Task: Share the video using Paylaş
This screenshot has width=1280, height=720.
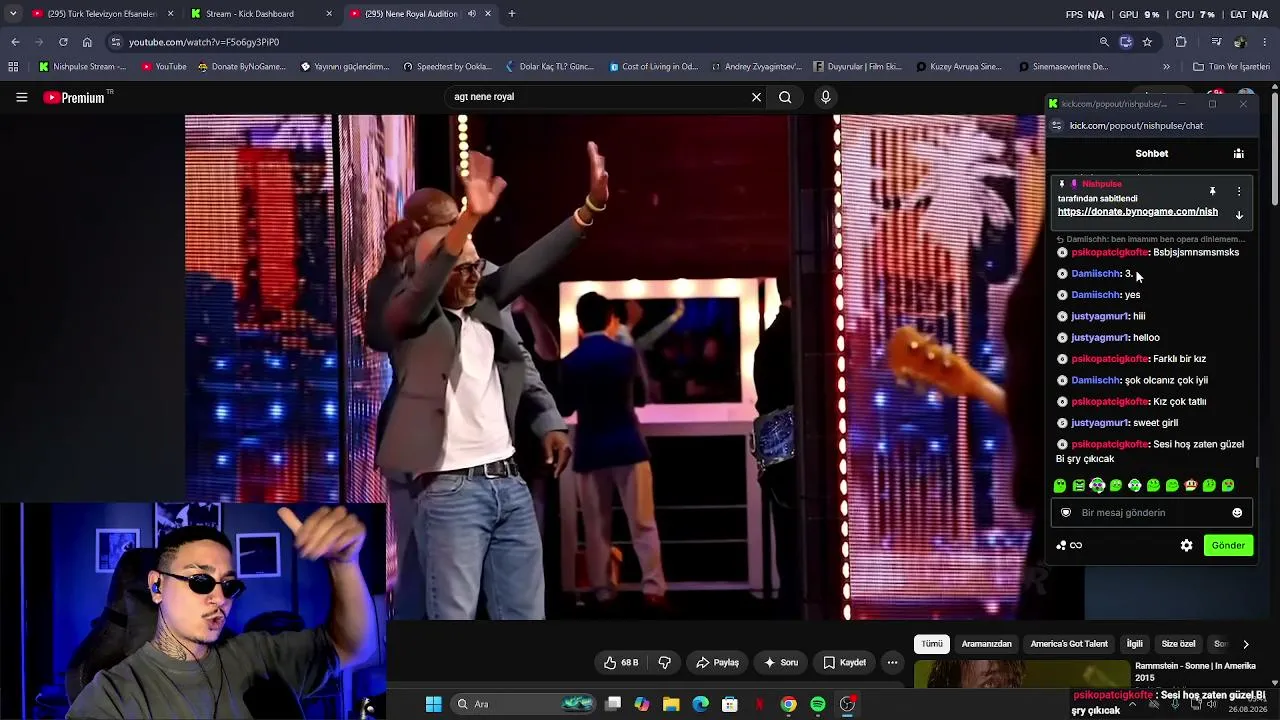Action: [x=717, y=662]
